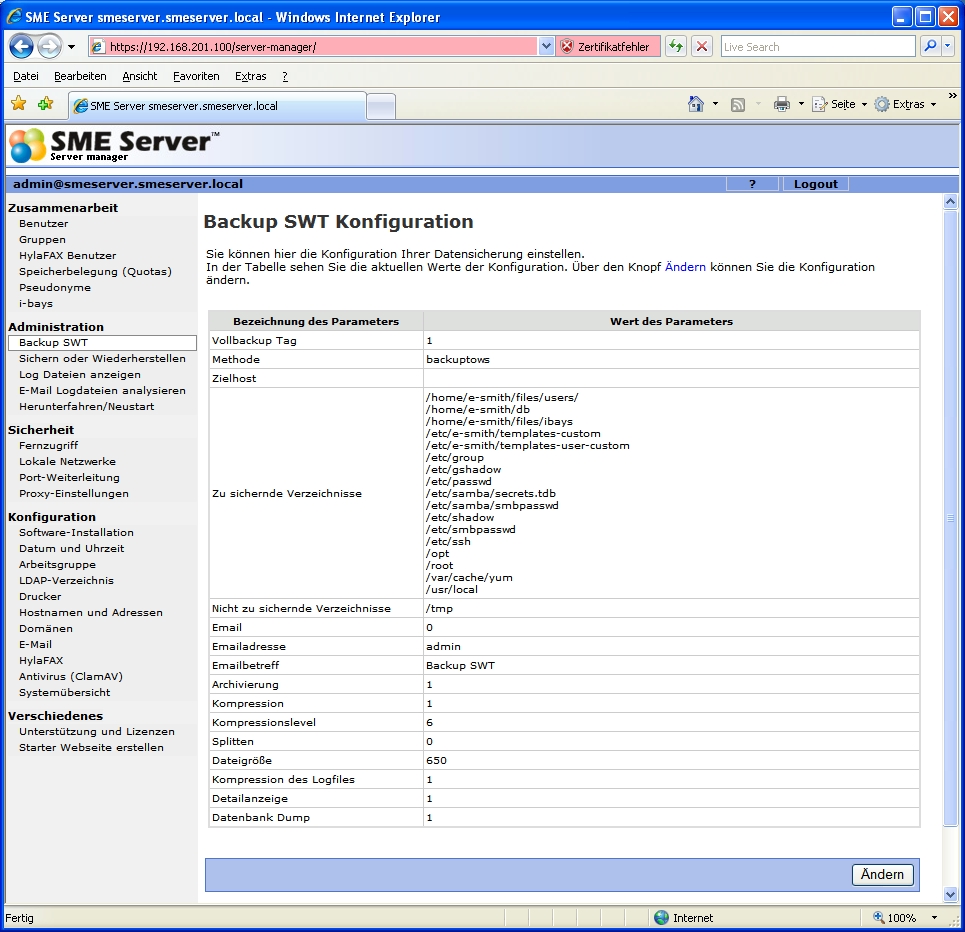Select the SME Server smeserver.smeserver.local tab

click(217, 106)
